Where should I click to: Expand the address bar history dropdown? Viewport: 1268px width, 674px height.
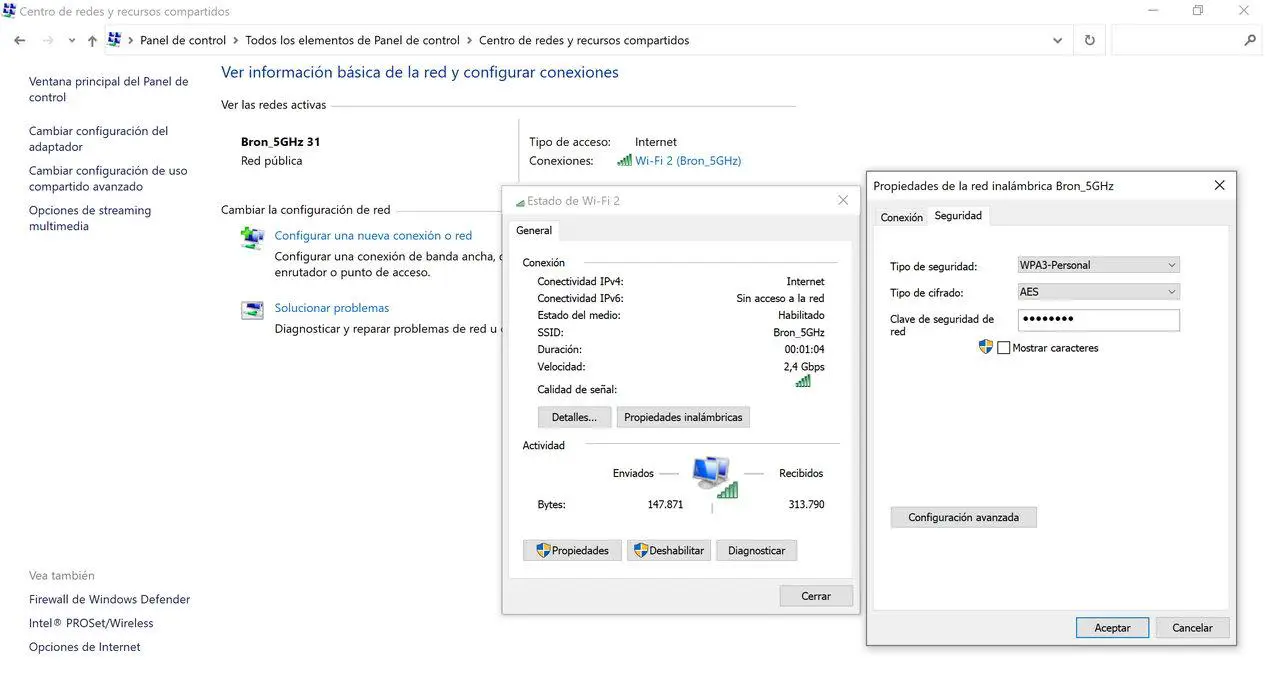[x=1058, y=41]
